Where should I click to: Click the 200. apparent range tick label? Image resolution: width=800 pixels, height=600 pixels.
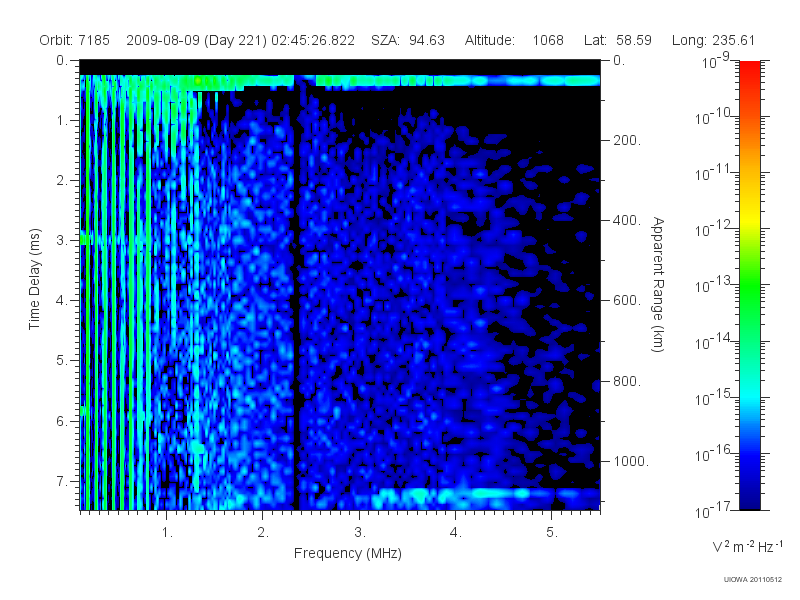[x=627, y=140]
